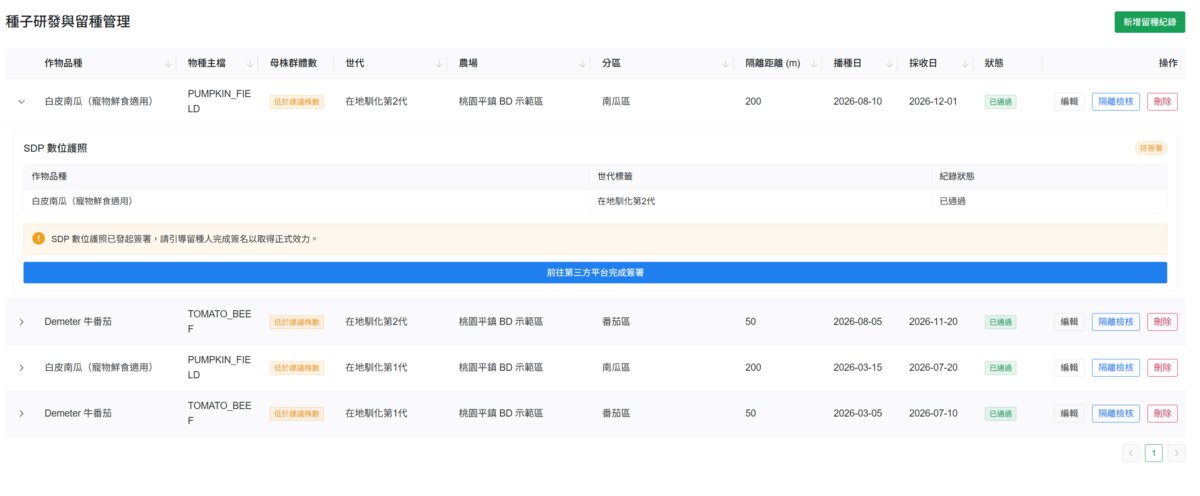Open 隔離檢核 for row harvested 2026-12-01
This screenshot has height=496, width=1200.
point(1115,101)
